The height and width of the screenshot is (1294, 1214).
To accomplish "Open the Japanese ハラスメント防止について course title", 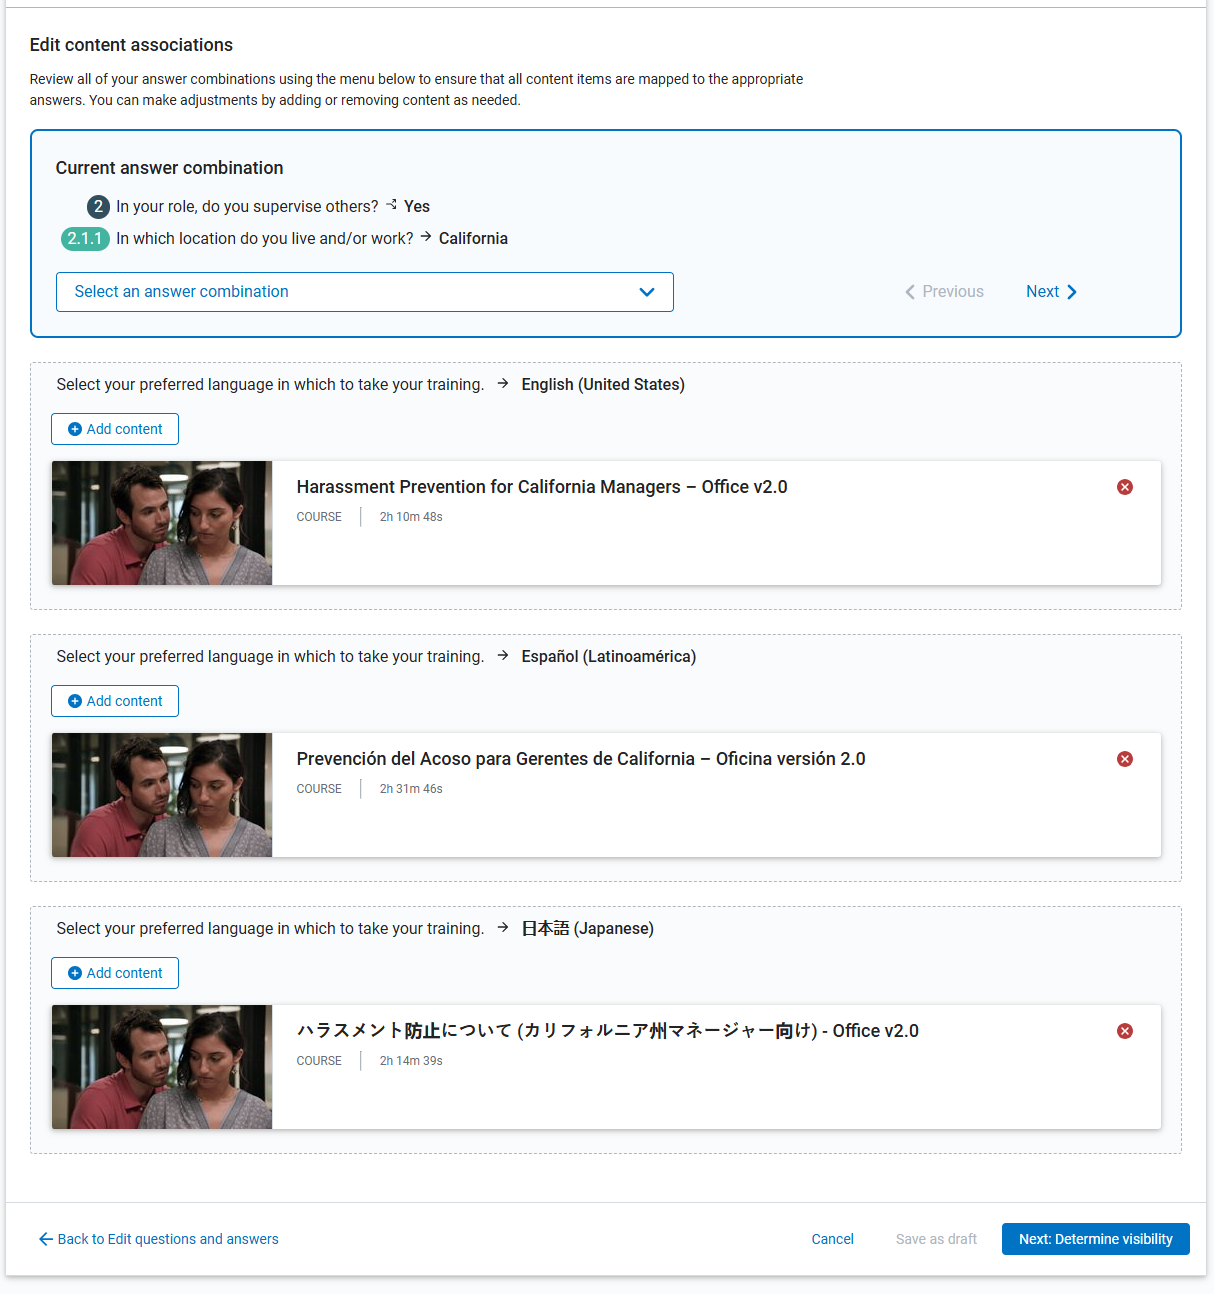I will click(607, 1031).
